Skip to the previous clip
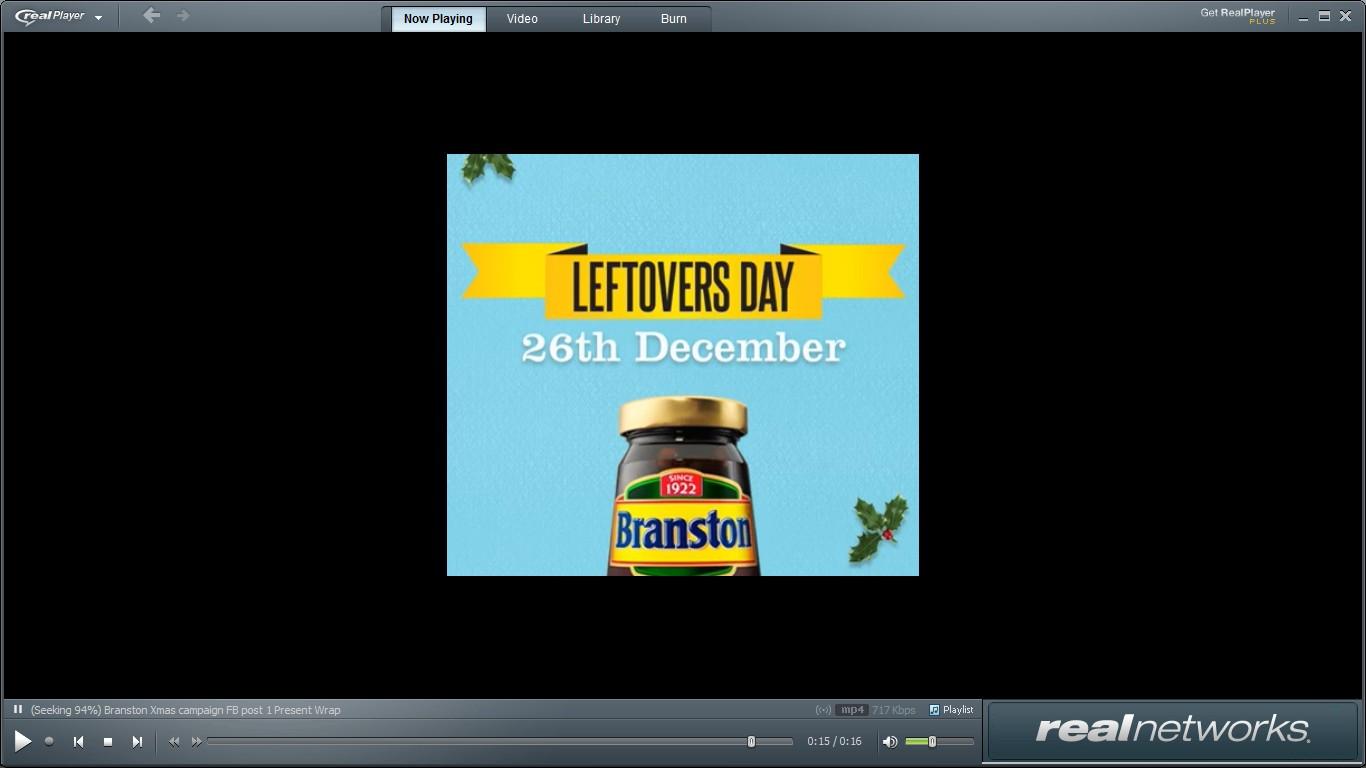1366x768 pixels. [78, 741]
